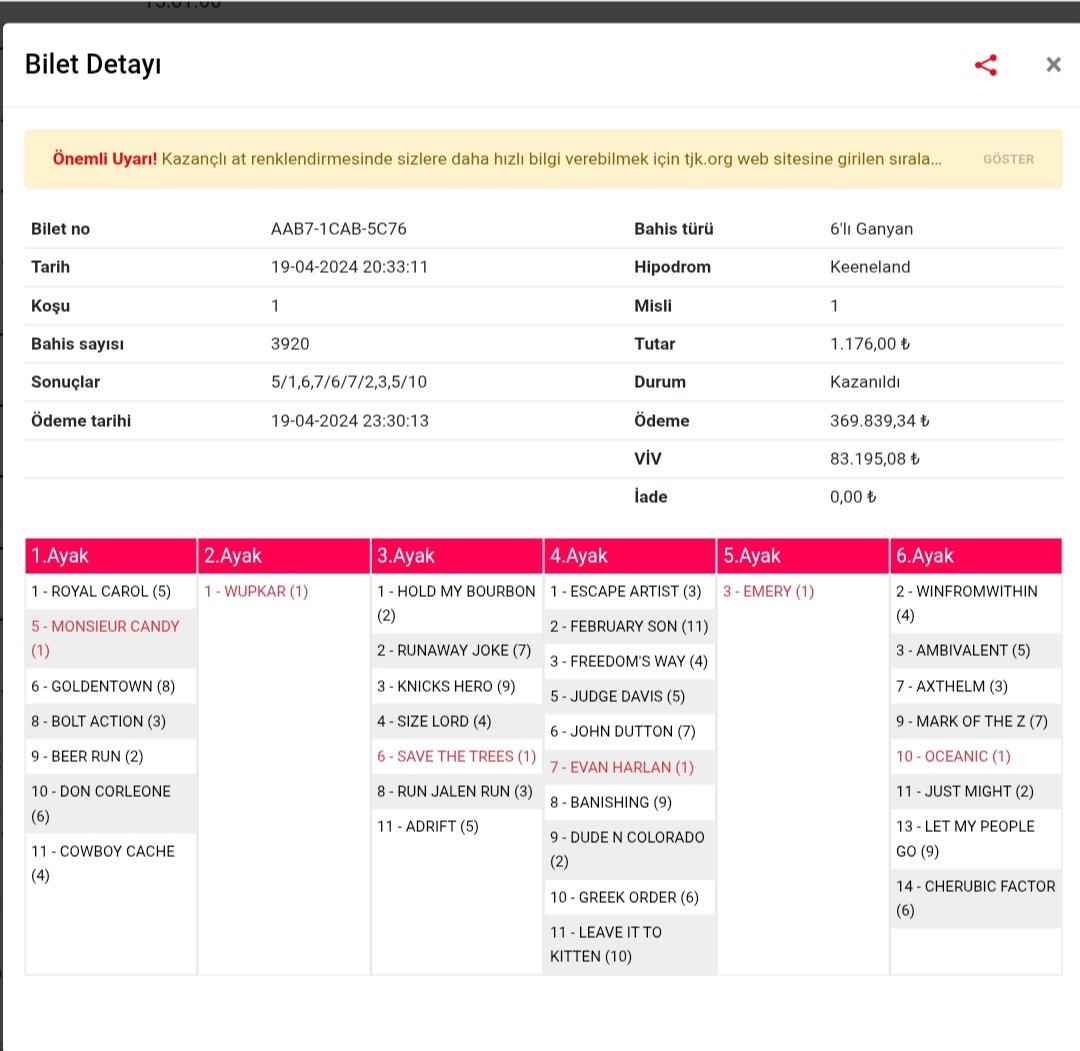Click GÖSTER to expand the warning
Viewport: 1080px width, 1051px height.
point(1008,159)
